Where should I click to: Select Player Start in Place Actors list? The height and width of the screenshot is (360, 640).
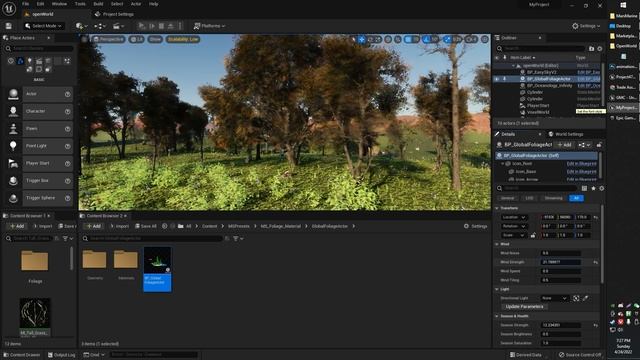click(x=39, y=163)
